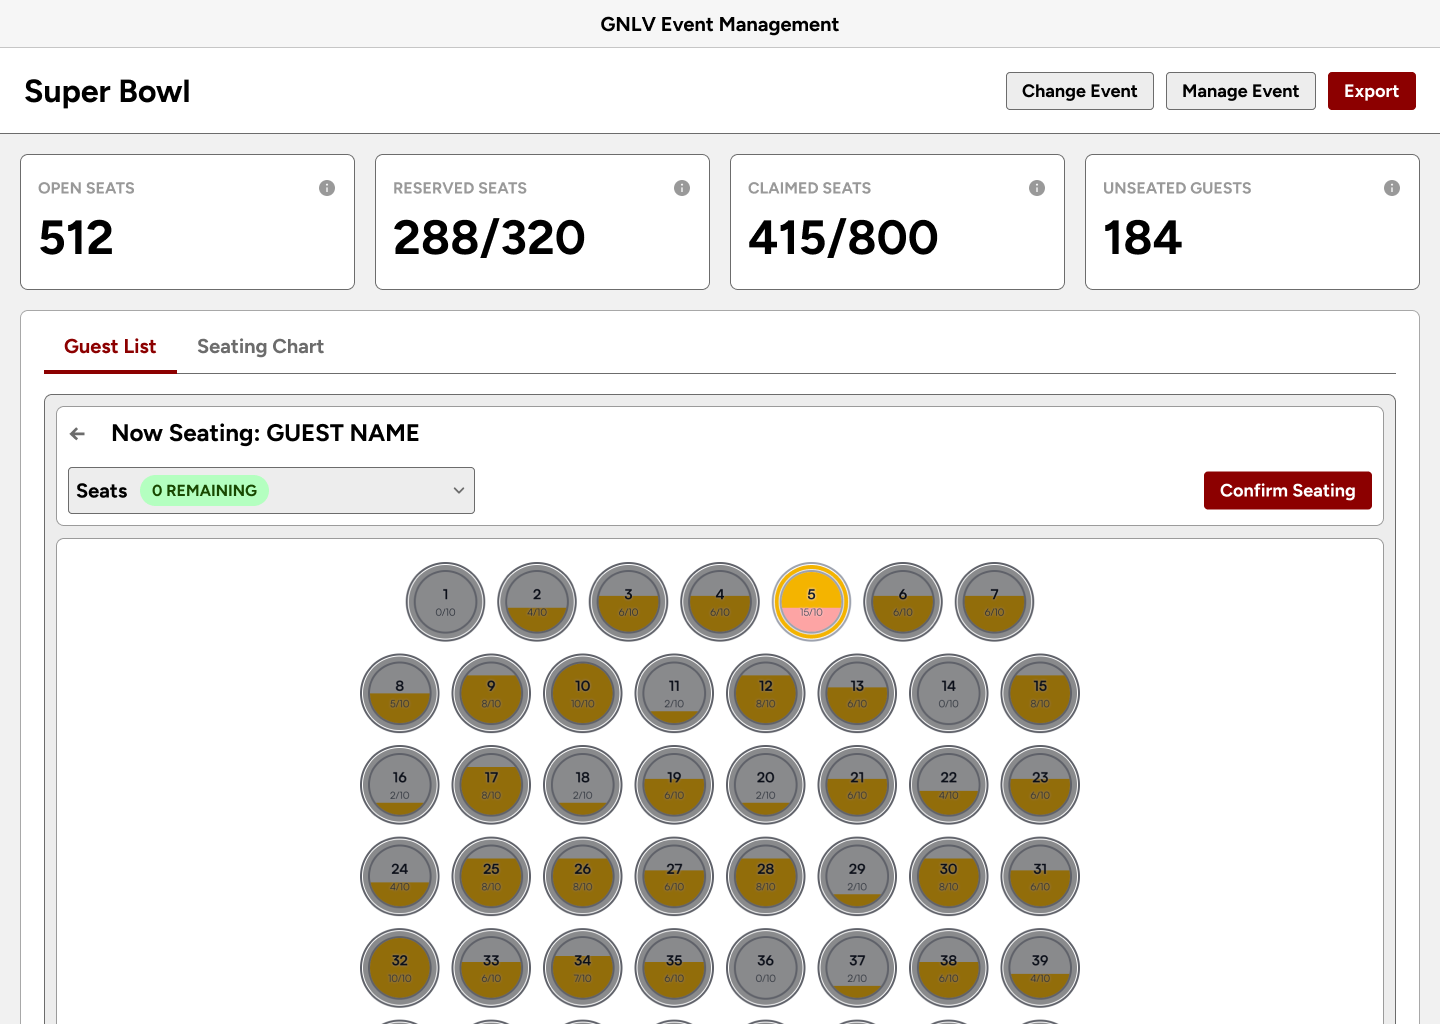Select table 23 in the seating chart
This screenshot has width=1440, height=1024.
pyautogui.click(x=1040, y=785)
